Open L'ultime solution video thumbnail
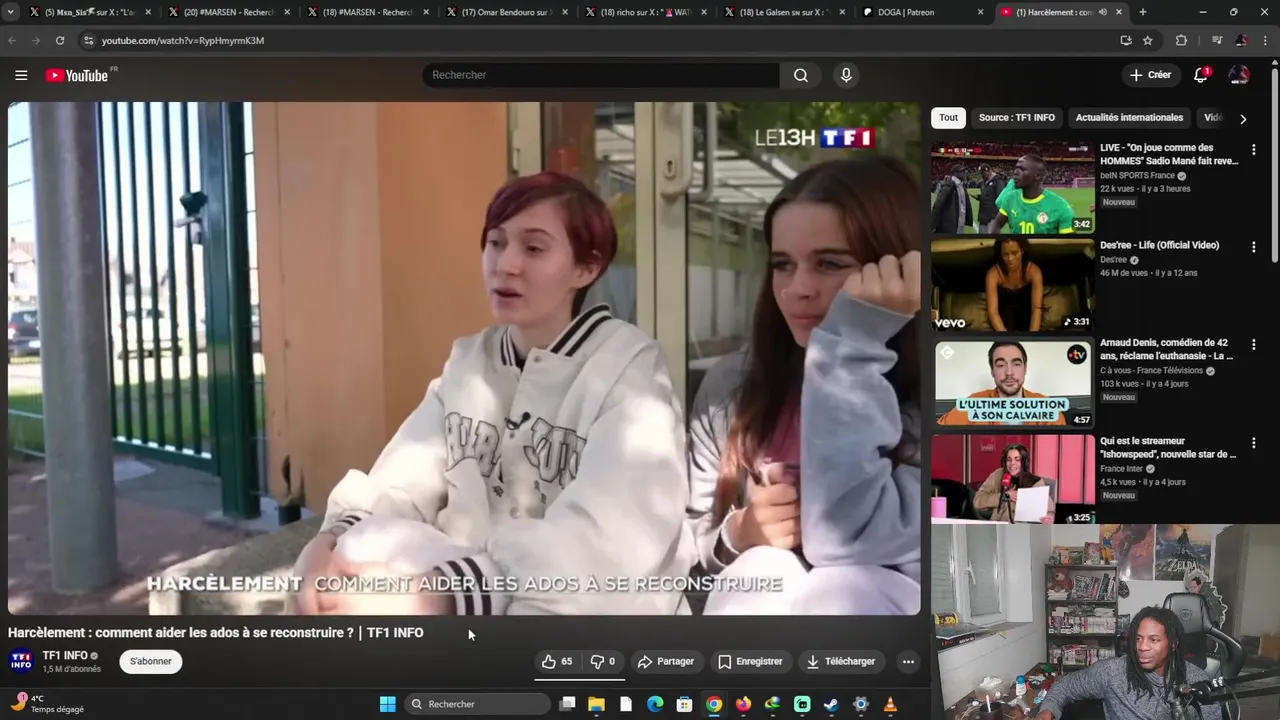Viewport: 1280px width, 720px height. 1012,383
